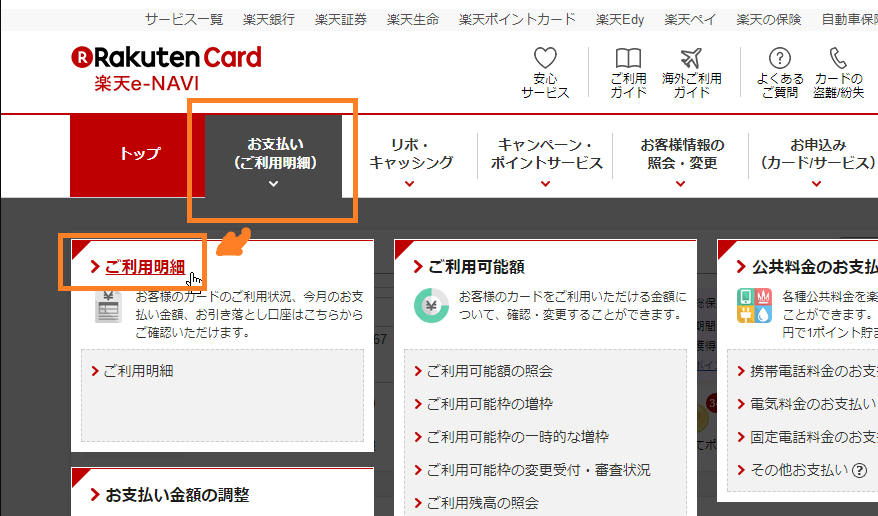Image resolution: width=878 pixels, height=516 pixels.
Task: Open the お支払い(ご利用明細) menu tab
Action: tap(273, 156)
